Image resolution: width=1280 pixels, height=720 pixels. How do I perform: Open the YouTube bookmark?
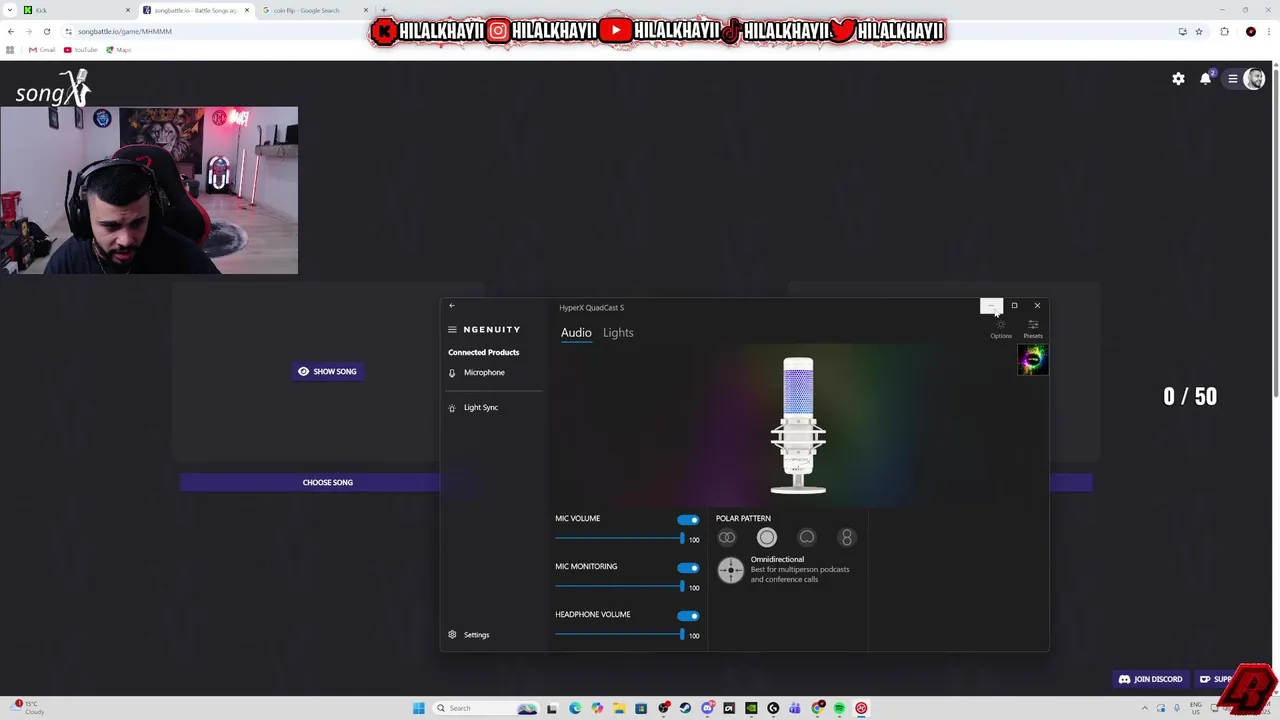coord(81,50)
